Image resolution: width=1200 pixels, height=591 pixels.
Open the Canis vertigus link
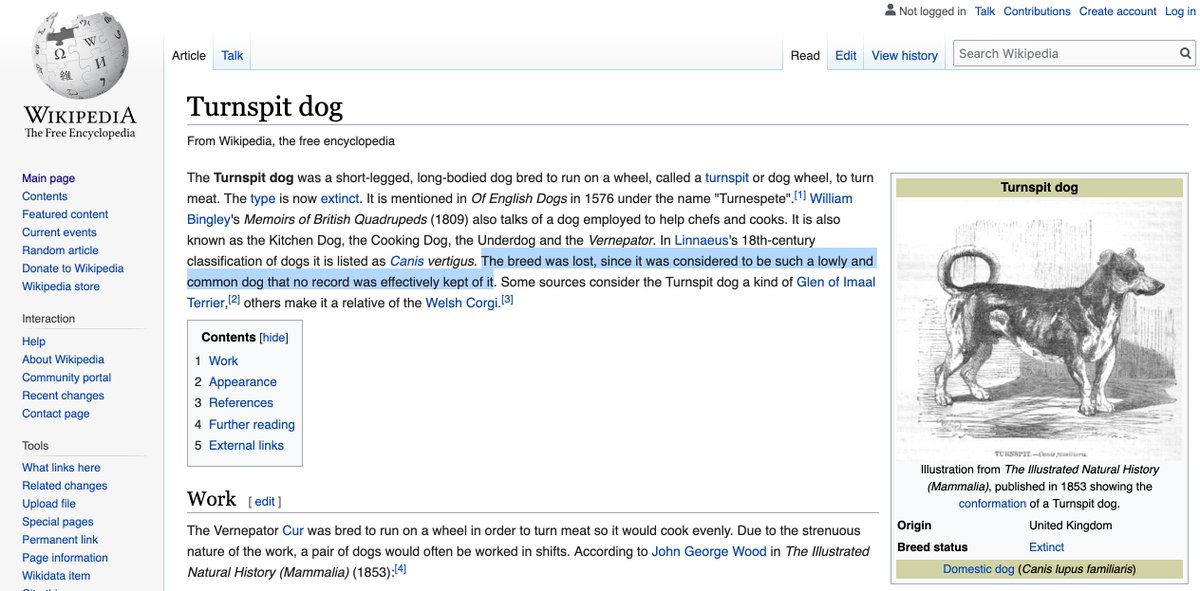pyautogui.click(x=432, y=261)
